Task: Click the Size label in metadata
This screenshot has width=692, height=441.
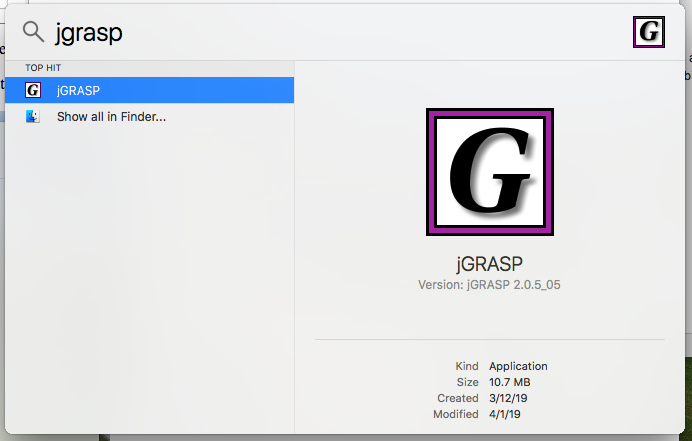Action: click(468, 382)
